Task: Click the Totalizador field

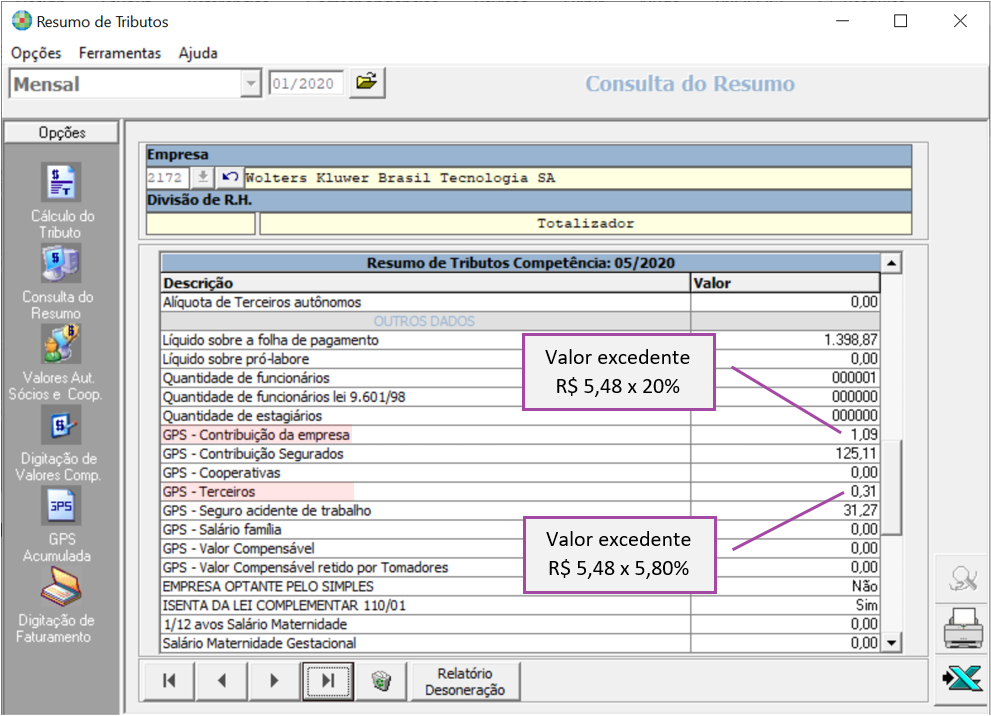Action: tap(586, 224)
